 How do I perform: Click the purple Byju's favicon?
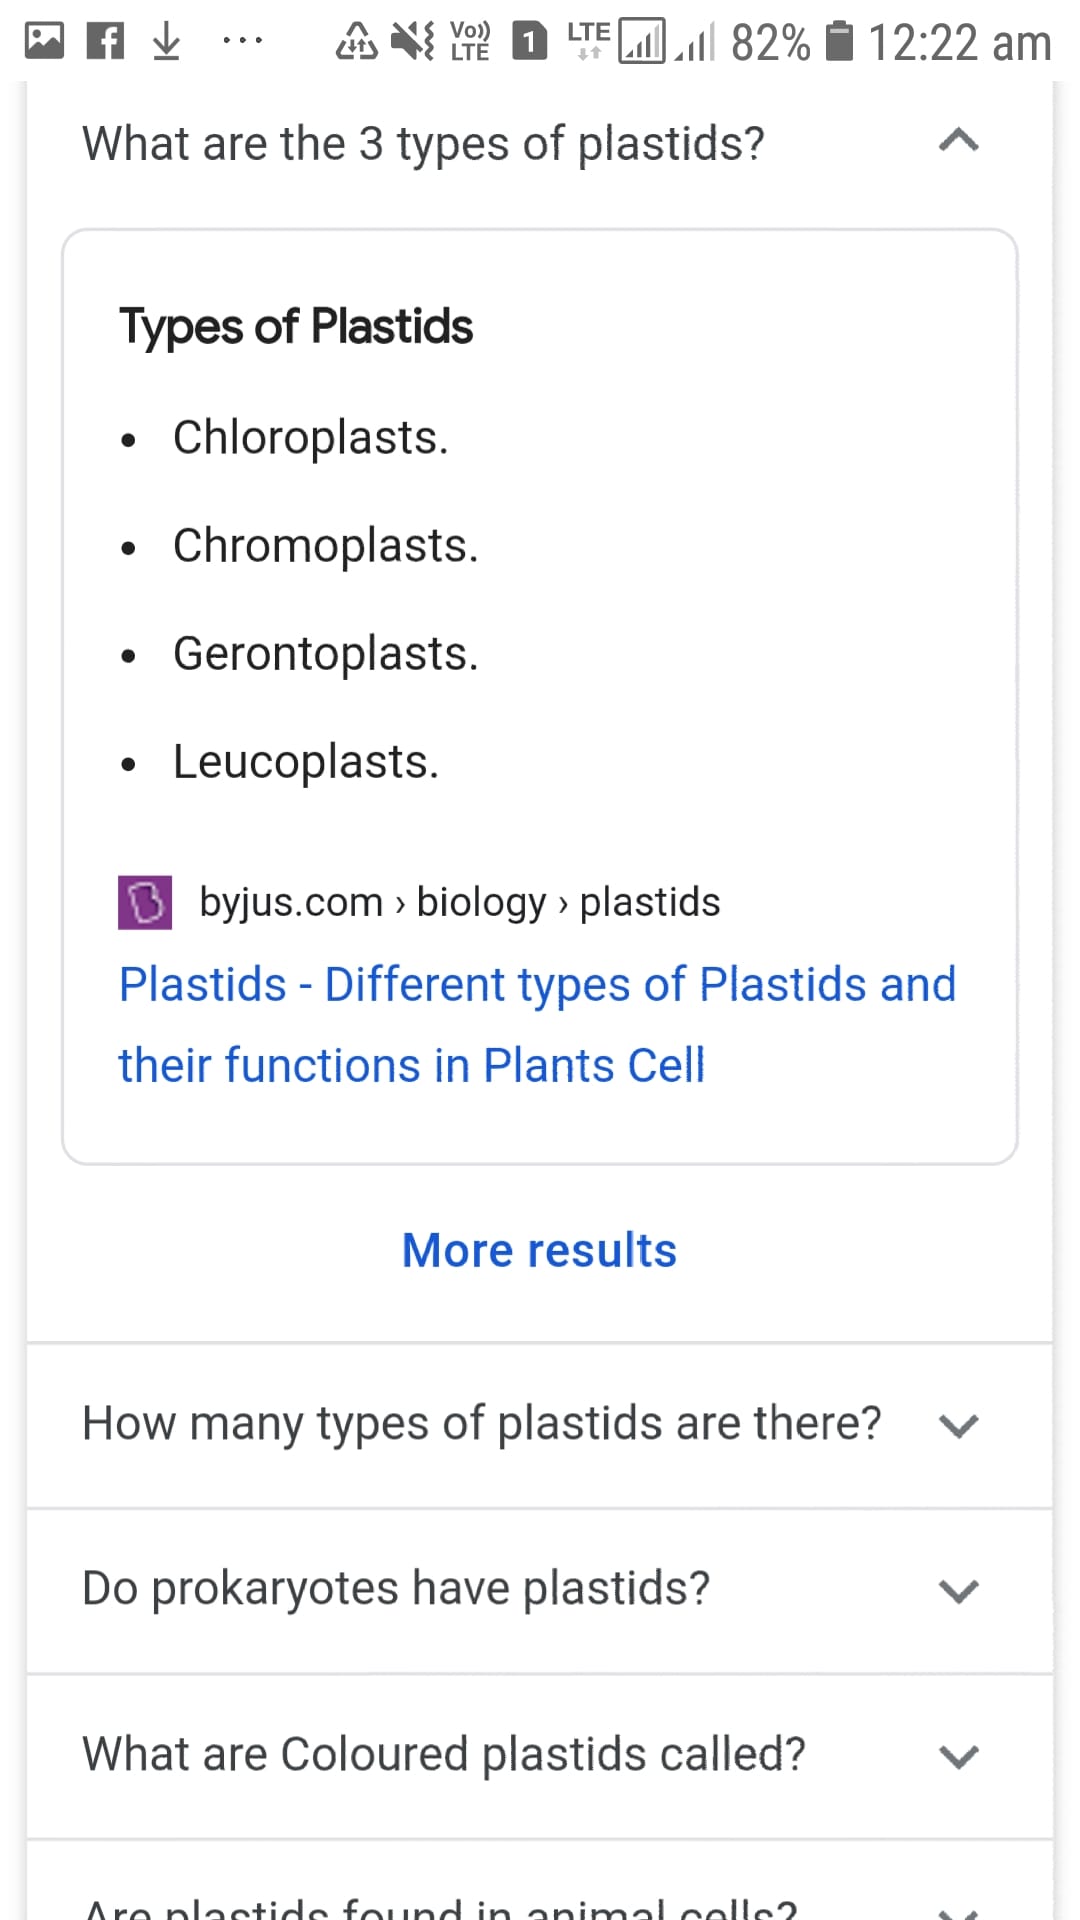145,902
